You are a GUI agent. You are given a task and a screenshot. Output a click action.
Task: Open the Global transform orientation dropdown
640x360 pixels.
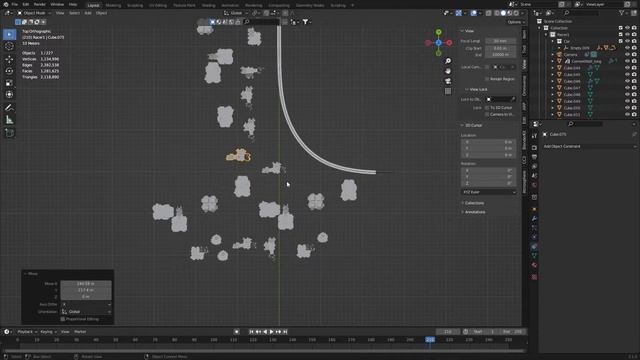[x=236, y=13]
